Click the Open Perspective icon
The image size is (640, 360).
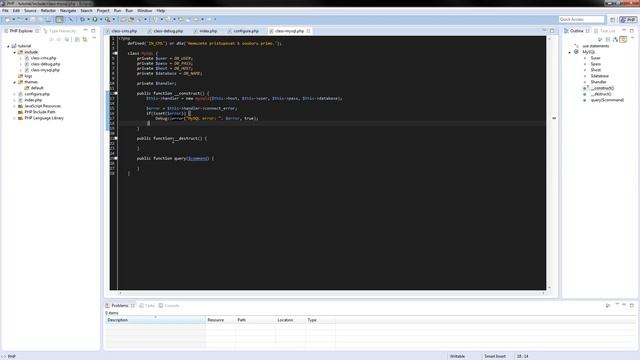click(612, 19)
